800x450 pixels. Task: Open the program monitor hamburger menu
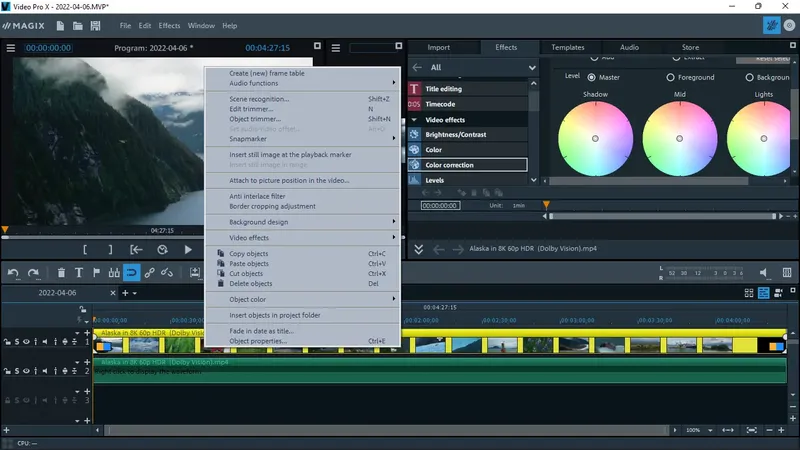pos(11,48)
